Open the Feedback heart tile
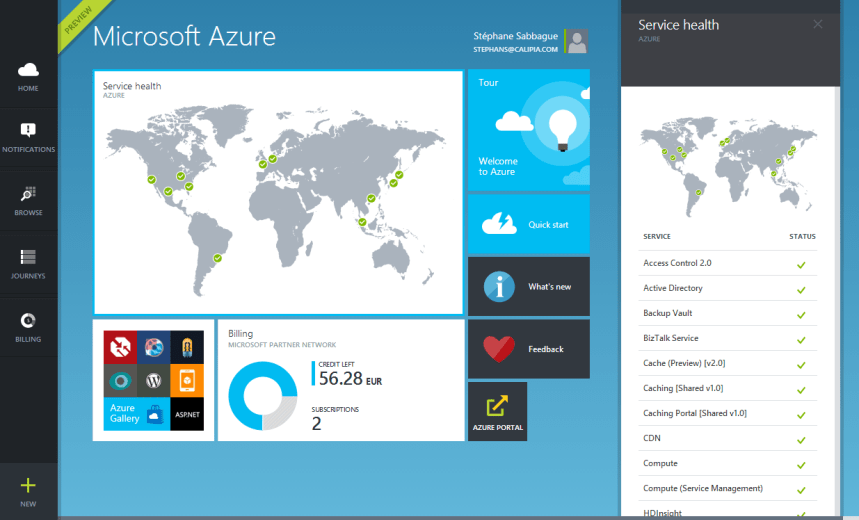 529,349
